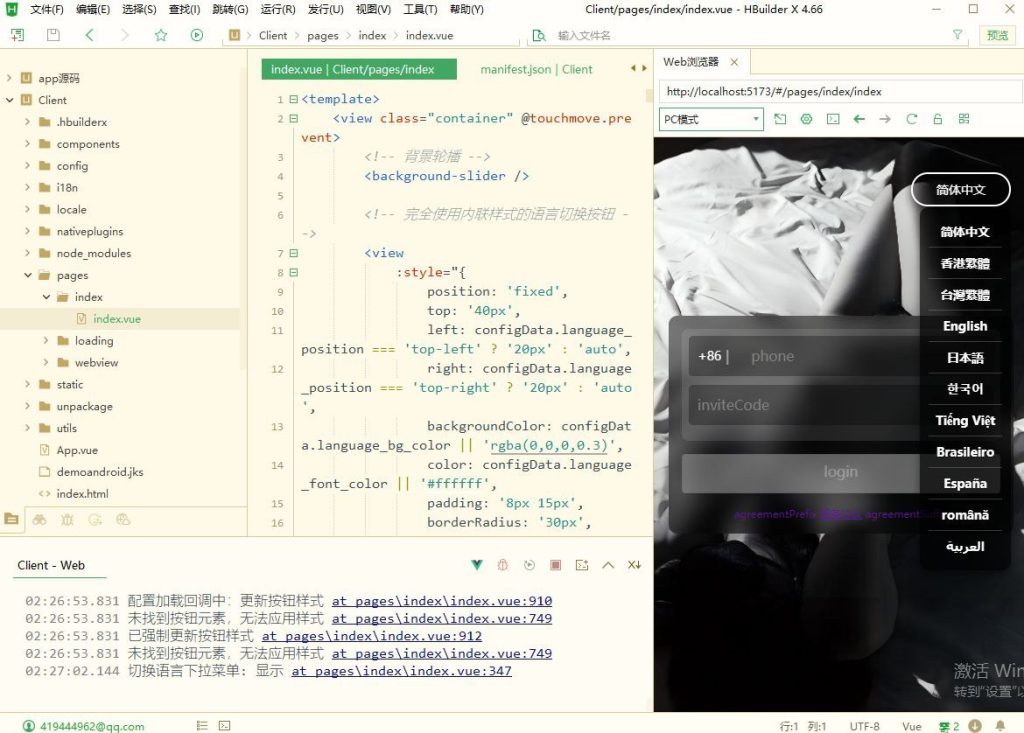
Task: Open browser preview settings gear
Action: (806, 119)
